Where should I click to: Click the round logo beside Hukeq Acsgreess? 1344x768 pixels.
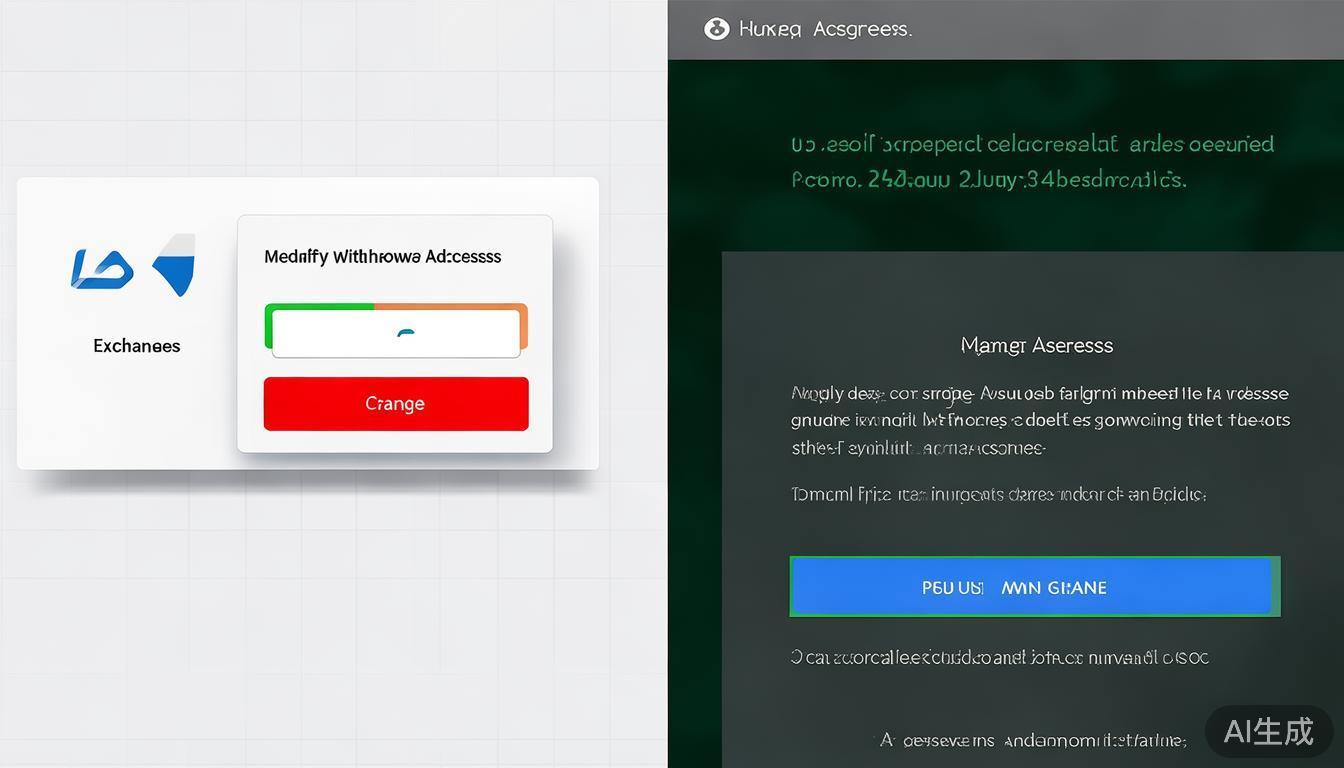pyautogui.click(x=716, y=29)
